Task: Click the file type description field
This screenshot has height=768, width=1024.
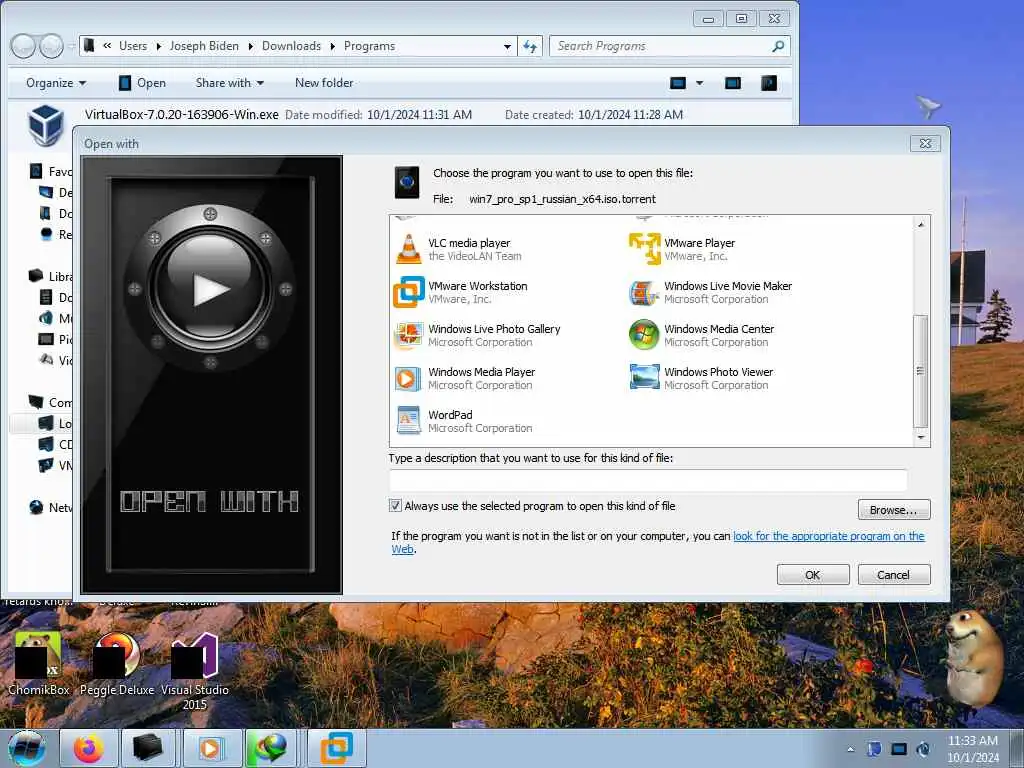Action: [x=648, y=480]
